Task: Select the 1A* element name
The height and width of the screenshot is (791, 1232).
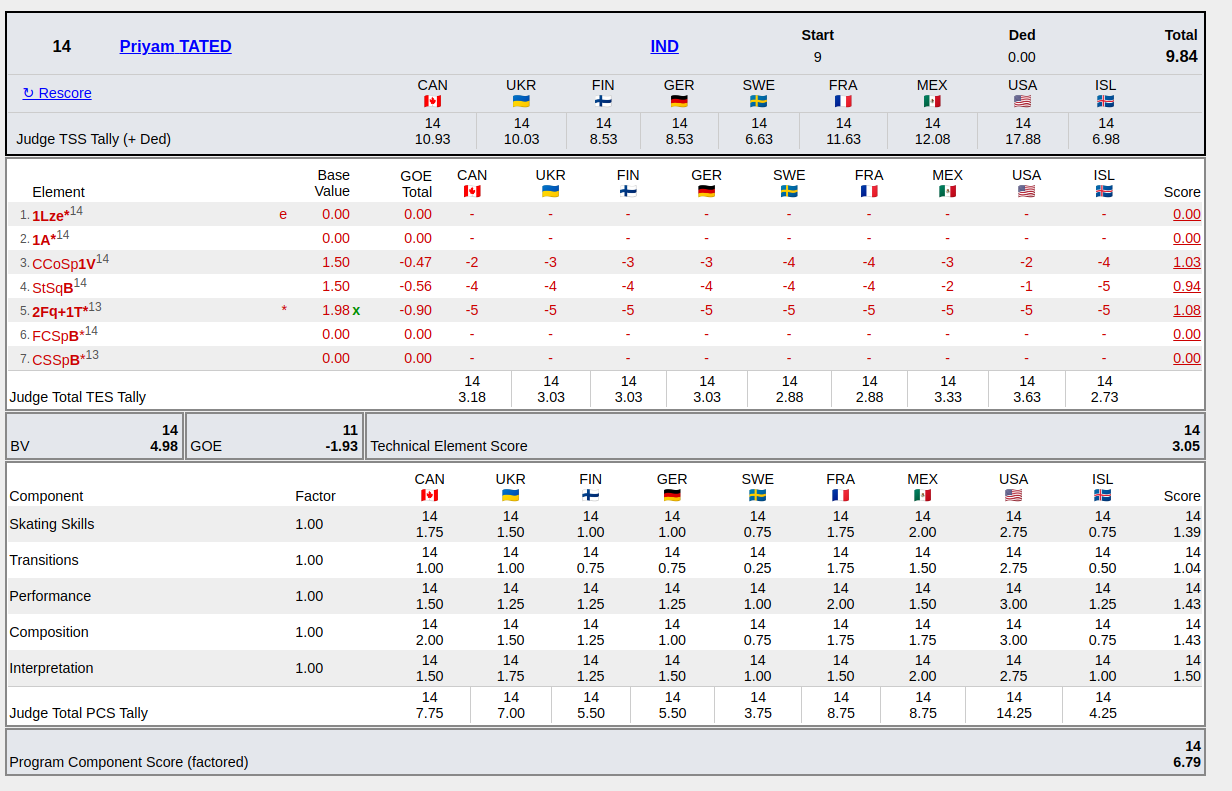Action: pyautogui.click(x=43, y=239)
